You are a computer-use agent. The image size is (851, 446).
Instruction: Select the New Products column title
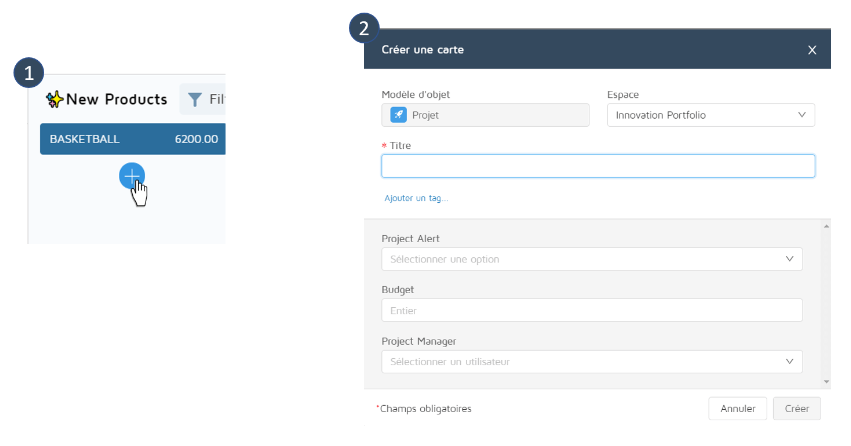(116, 99)
